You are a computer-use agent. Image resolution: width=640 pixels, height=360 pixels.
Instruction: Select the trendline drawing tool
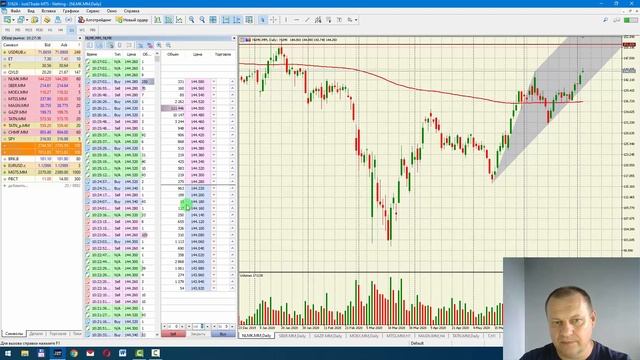click(307, 20)
